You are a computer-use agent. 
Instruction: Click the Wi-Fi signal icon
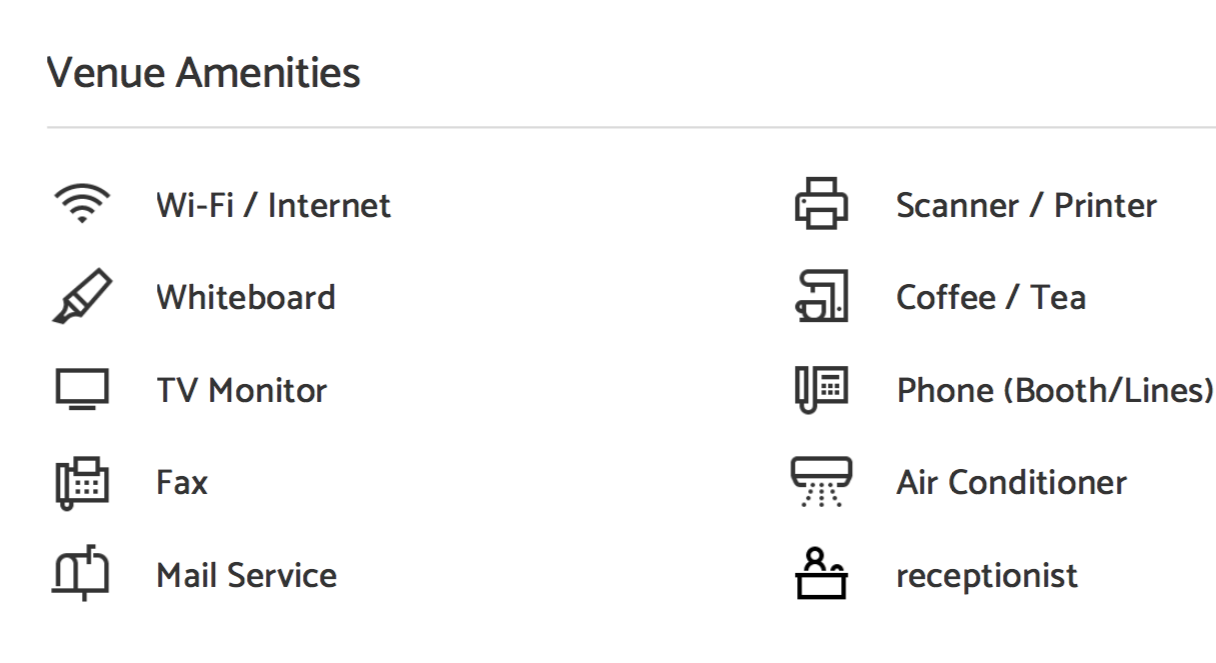tap(81, 204)
